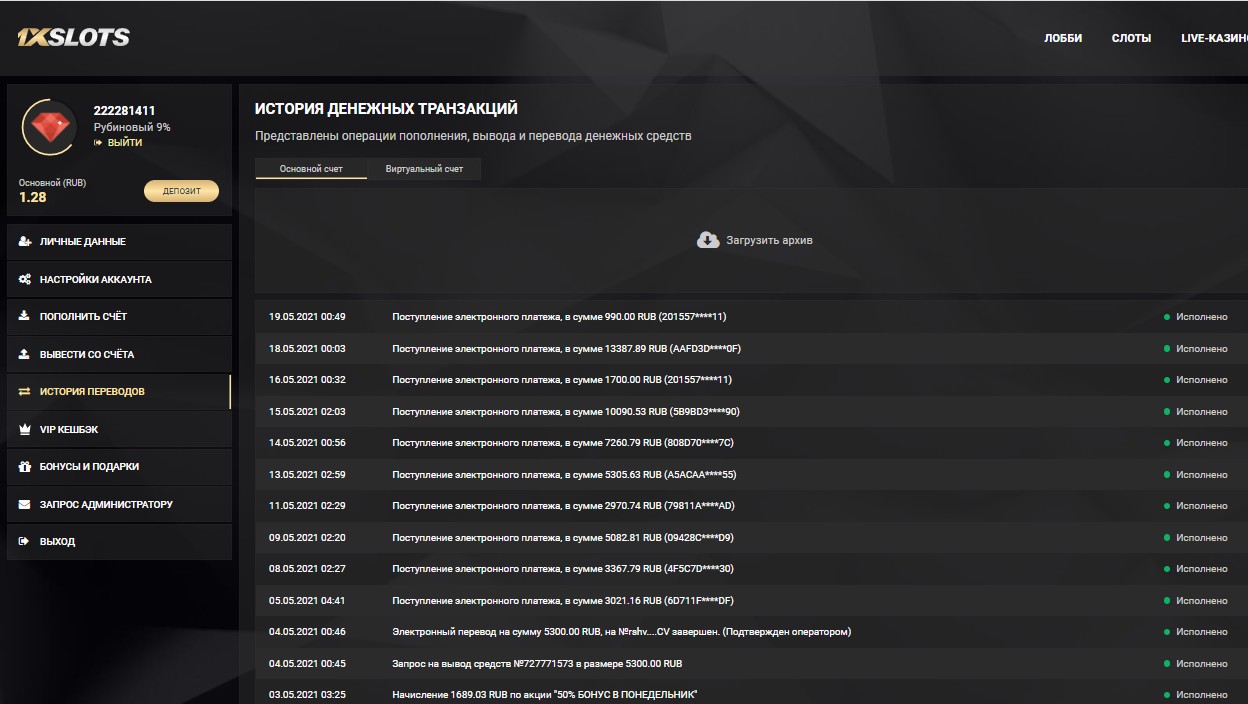This screenshot has width=1248, height=704.
Task: Click date 05.05.2021 04:41
Action: [307, 601]
